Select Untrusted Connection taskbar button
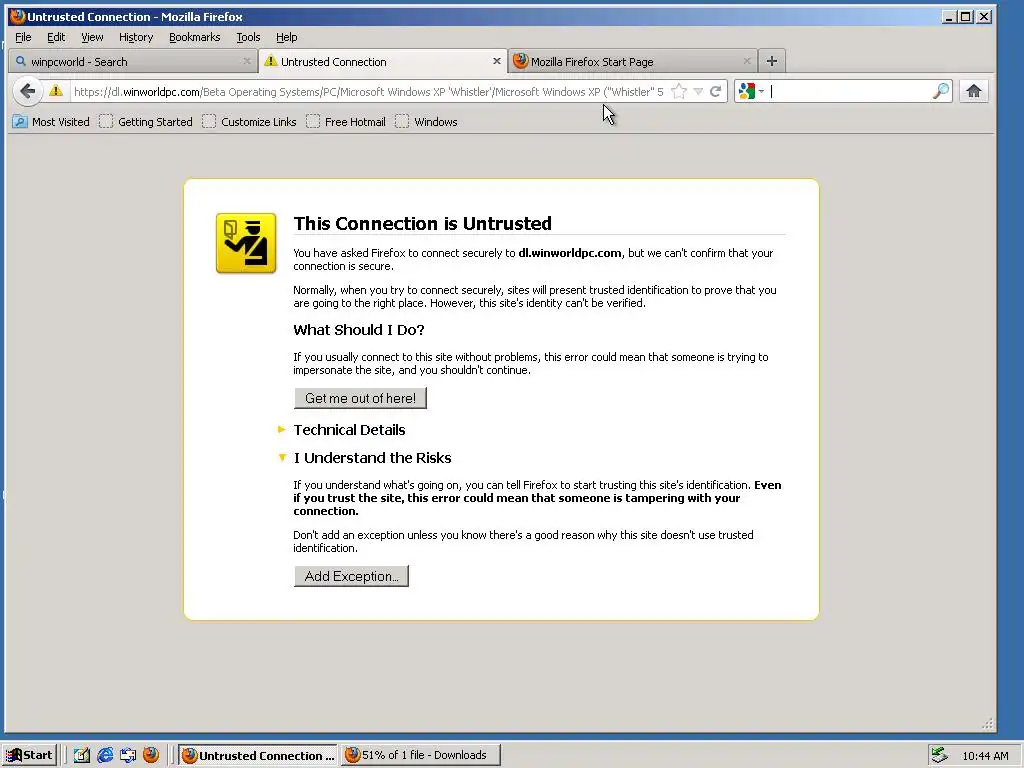The height and width of the screenshot is (768, 1024). tap(258, 755)
